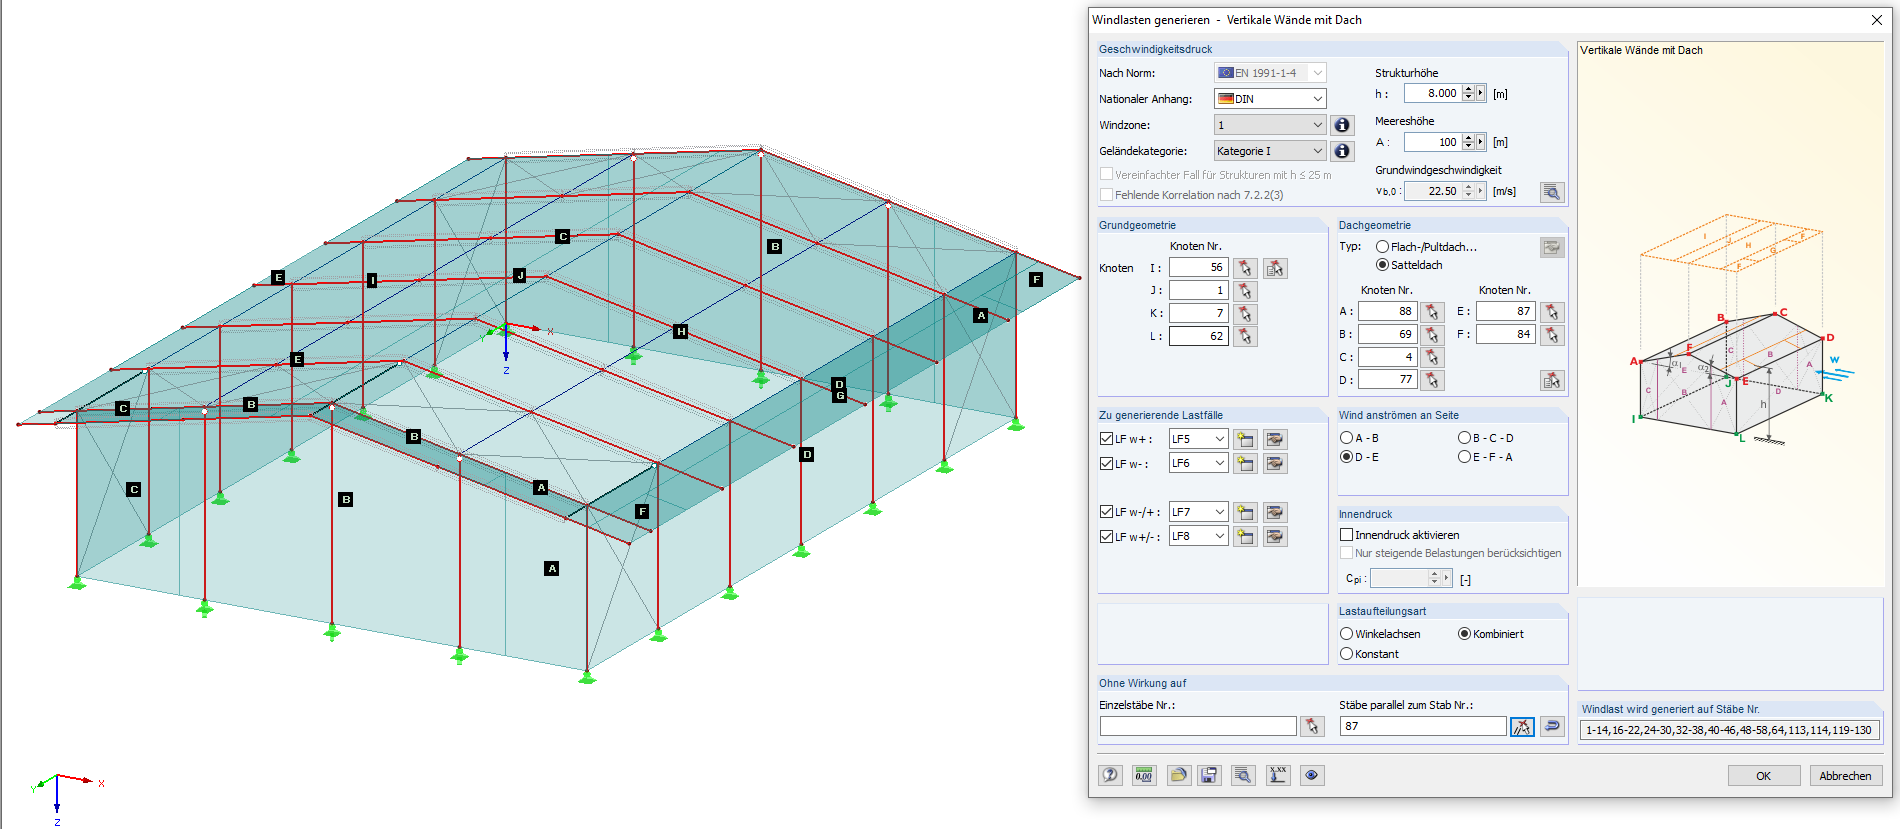
Task: Create new load case for LF w+
Action: (1245, 439)
